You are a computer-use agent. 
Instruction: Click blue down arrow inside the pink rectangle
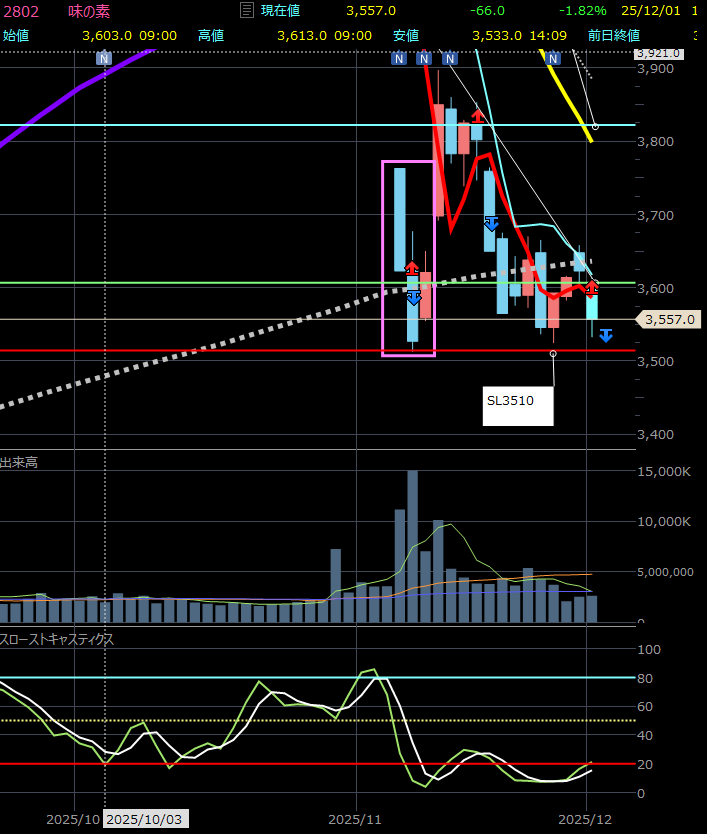[413, 297]
